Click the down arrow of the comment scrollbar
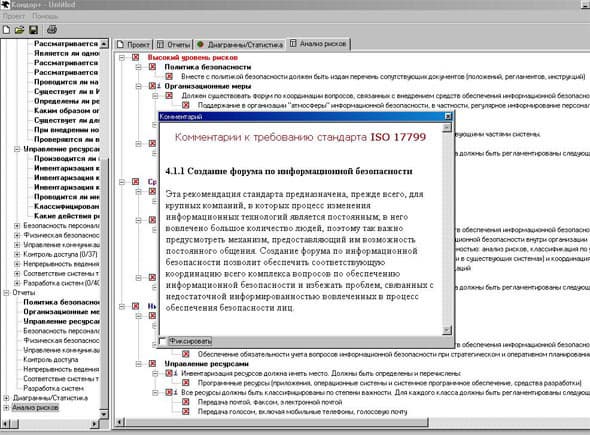 447,330
